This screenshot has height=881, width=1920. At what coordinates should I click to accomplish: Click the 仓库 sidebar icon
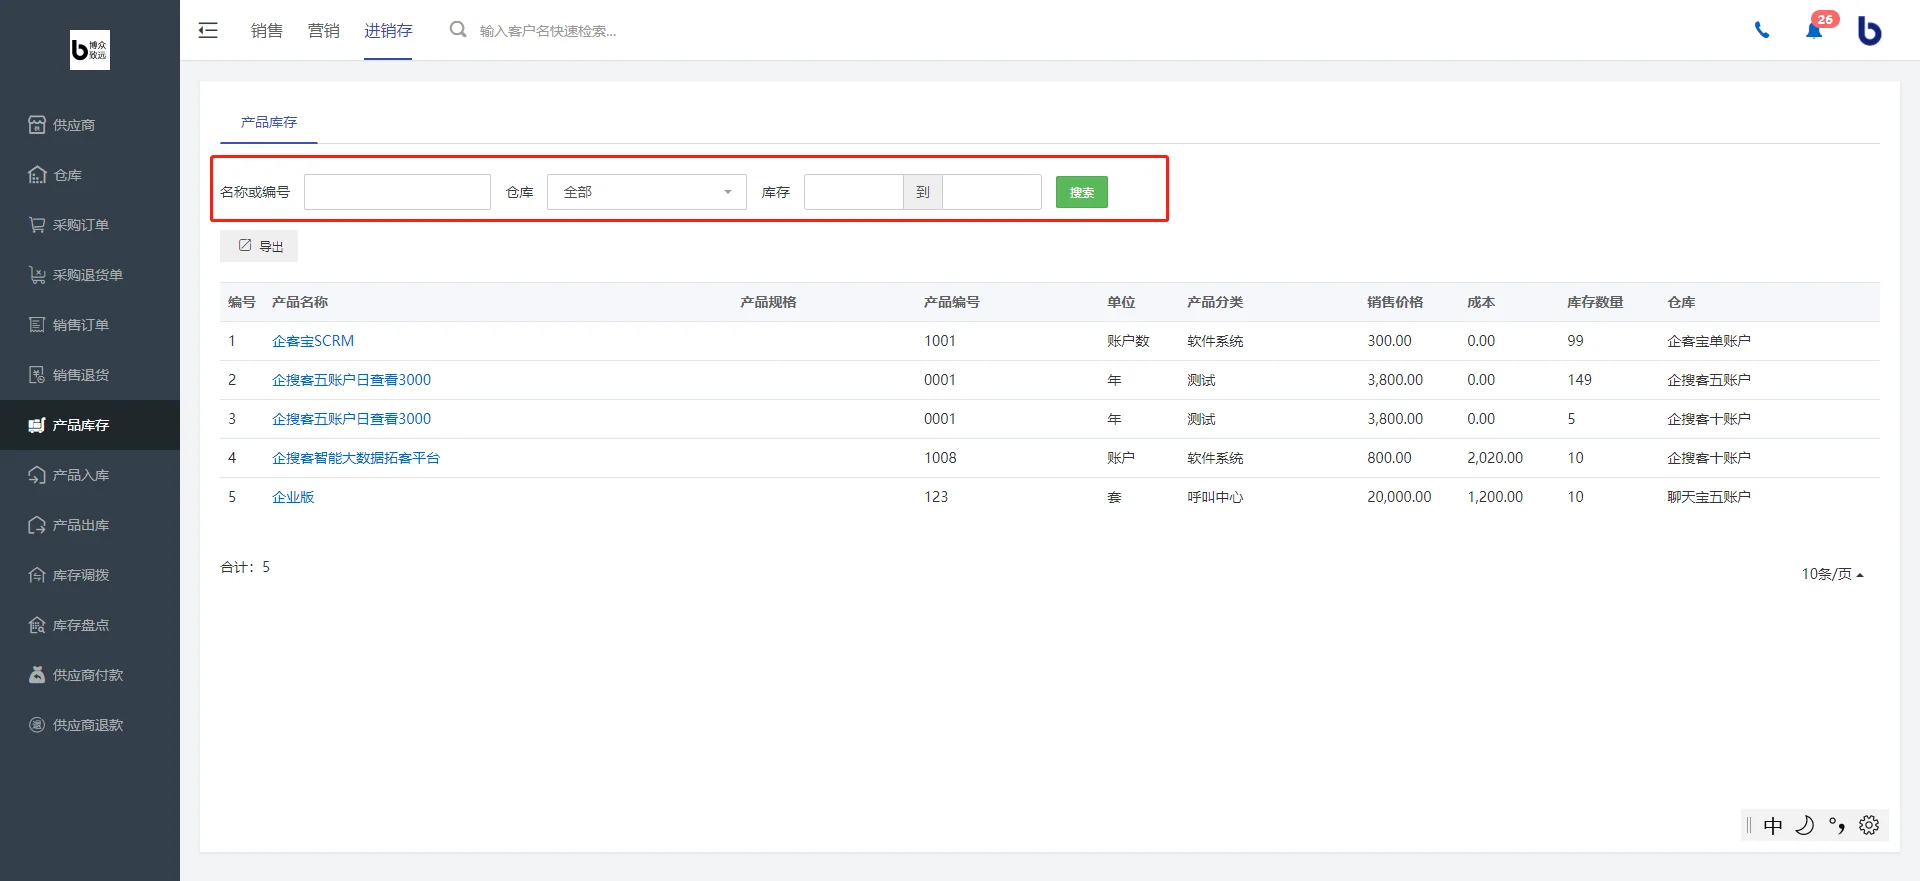pyautogui.click(x=37, y=175)
